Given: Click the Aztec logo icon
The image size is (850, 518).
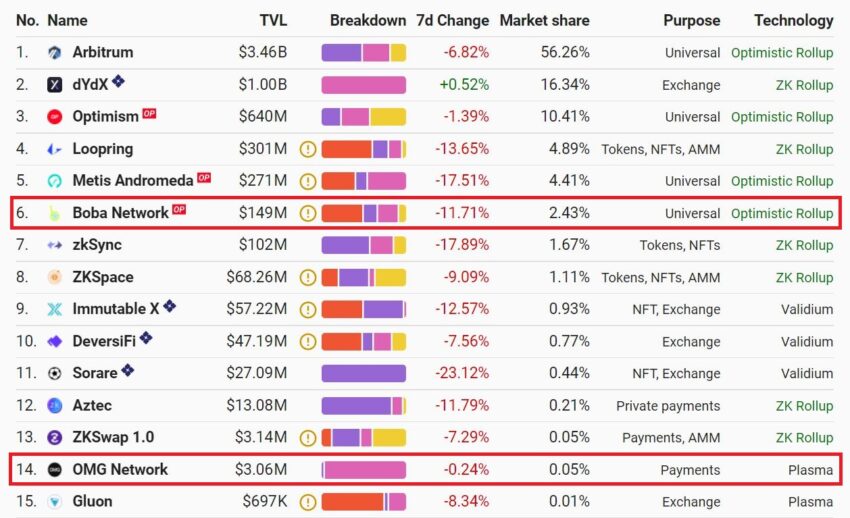Looking at the screenshot, I should click(x=54, y=405).
